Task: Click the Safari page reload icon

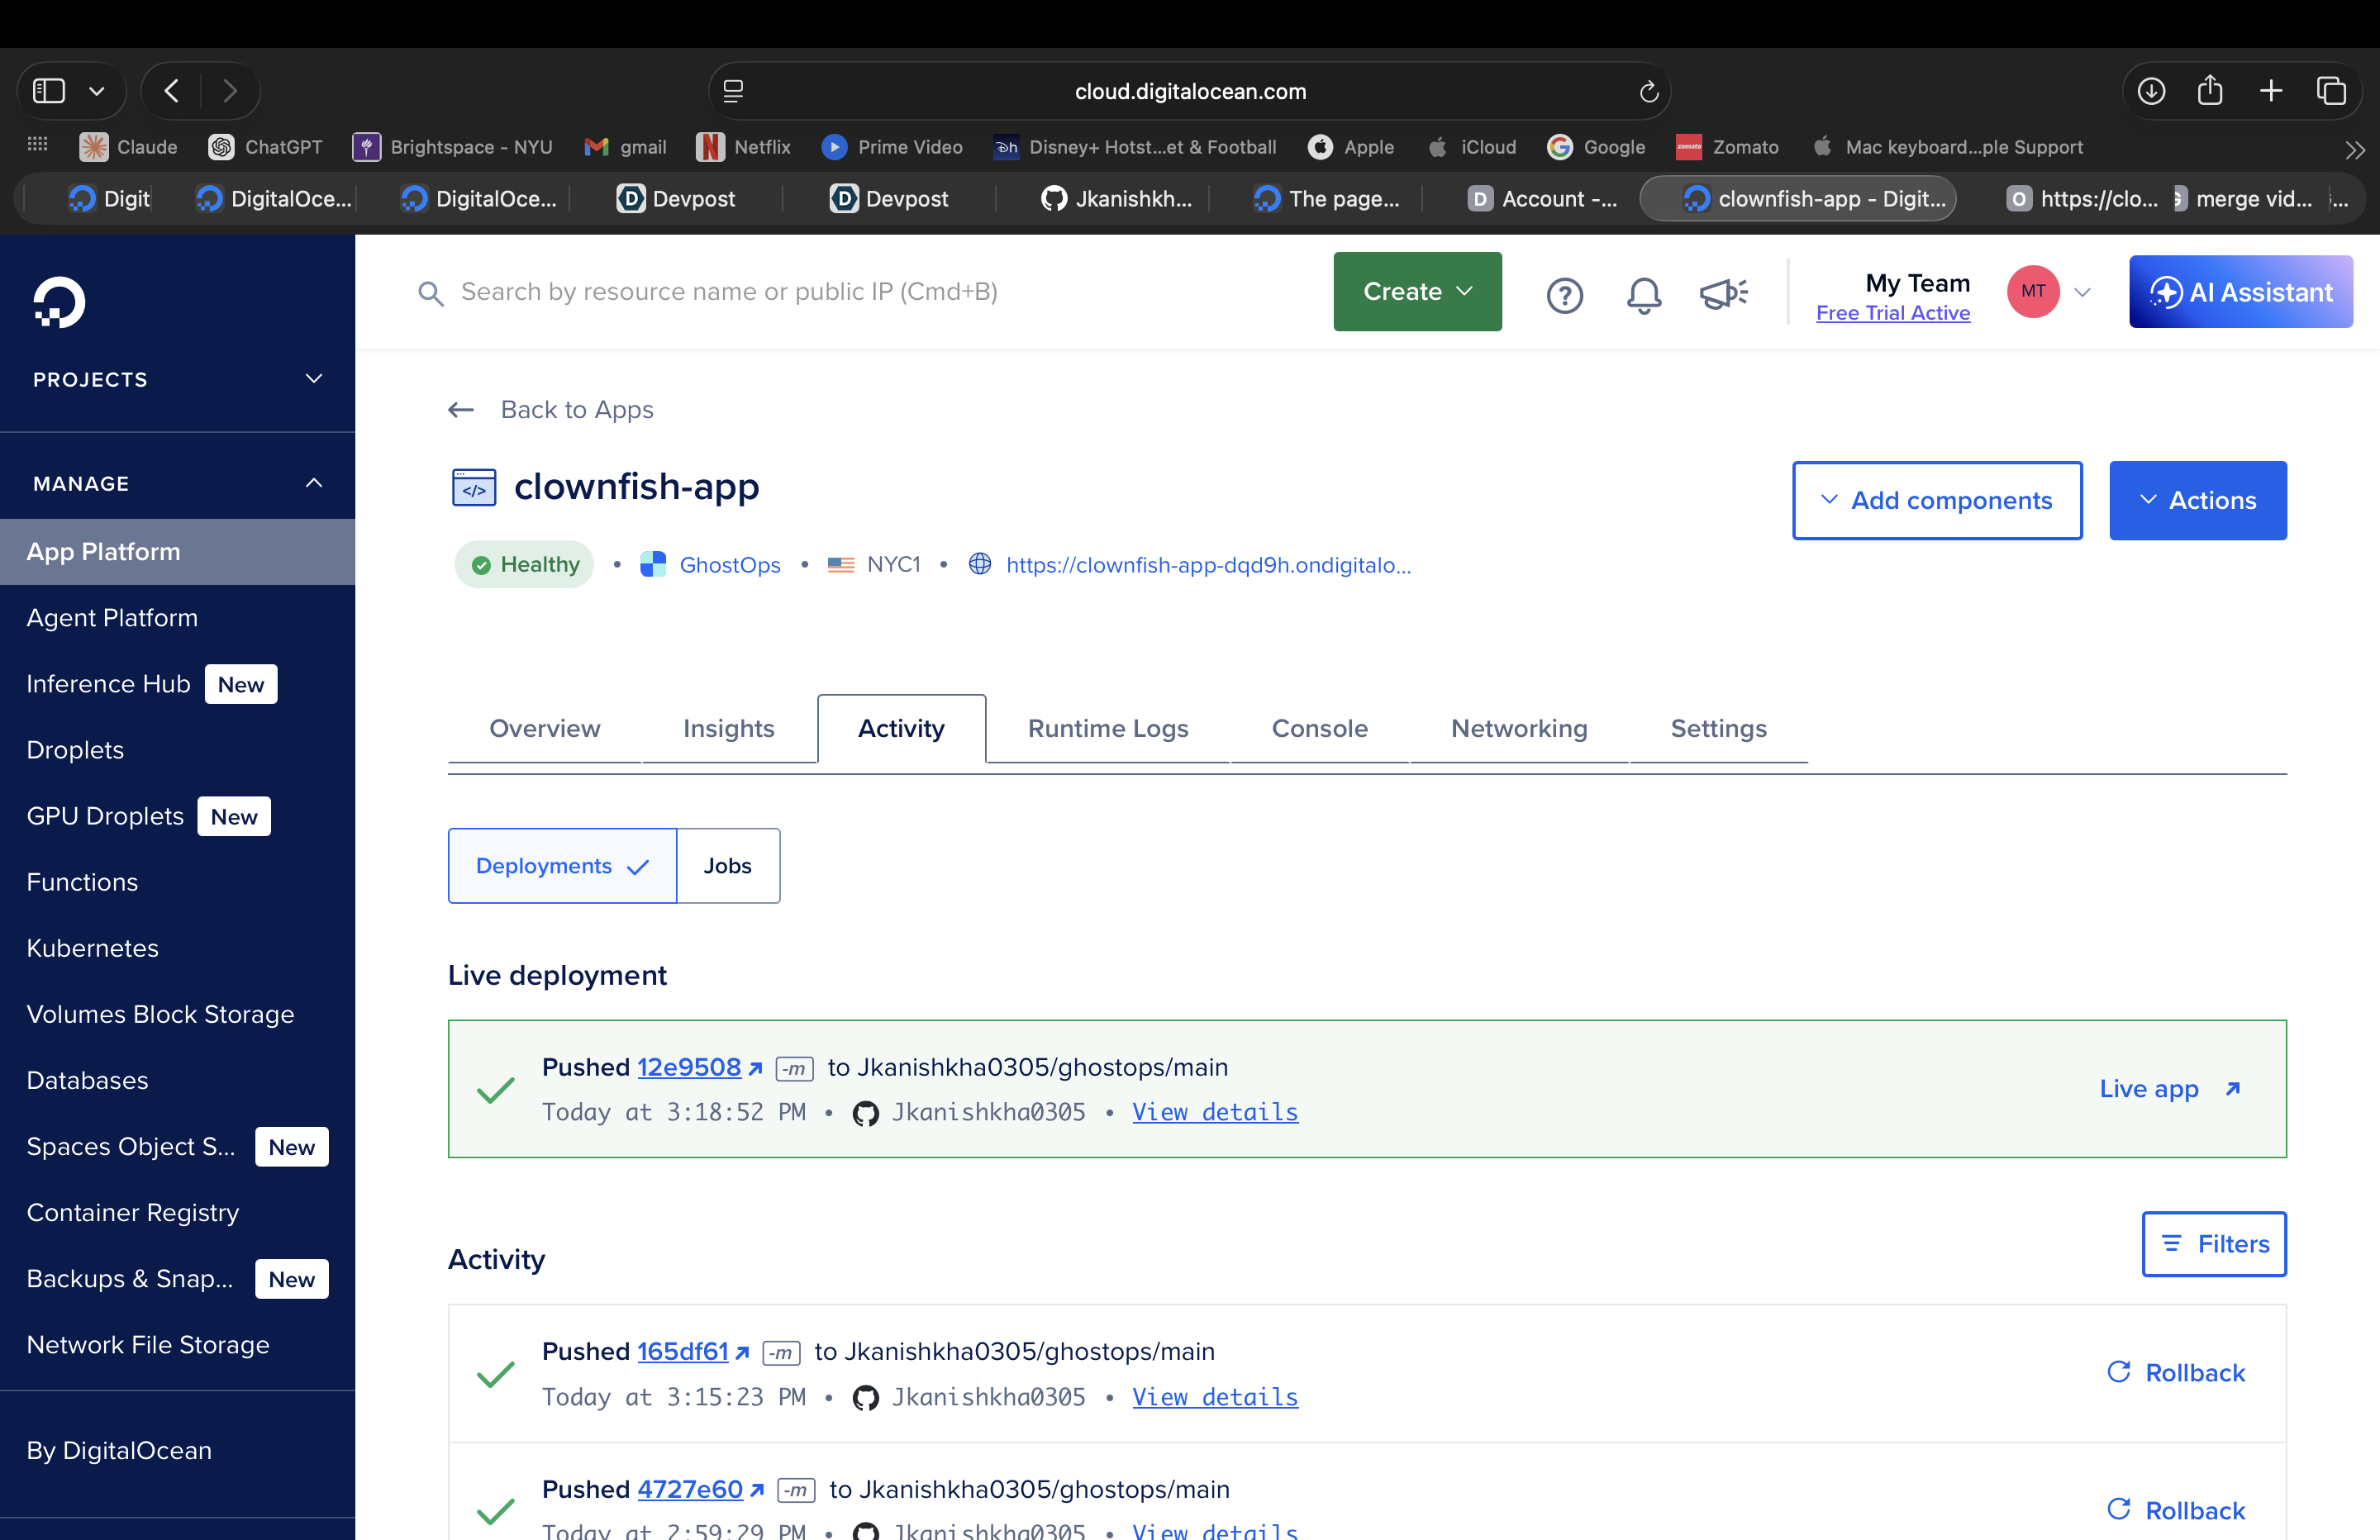Action: pyautogui.click(x=1649, y=92)
